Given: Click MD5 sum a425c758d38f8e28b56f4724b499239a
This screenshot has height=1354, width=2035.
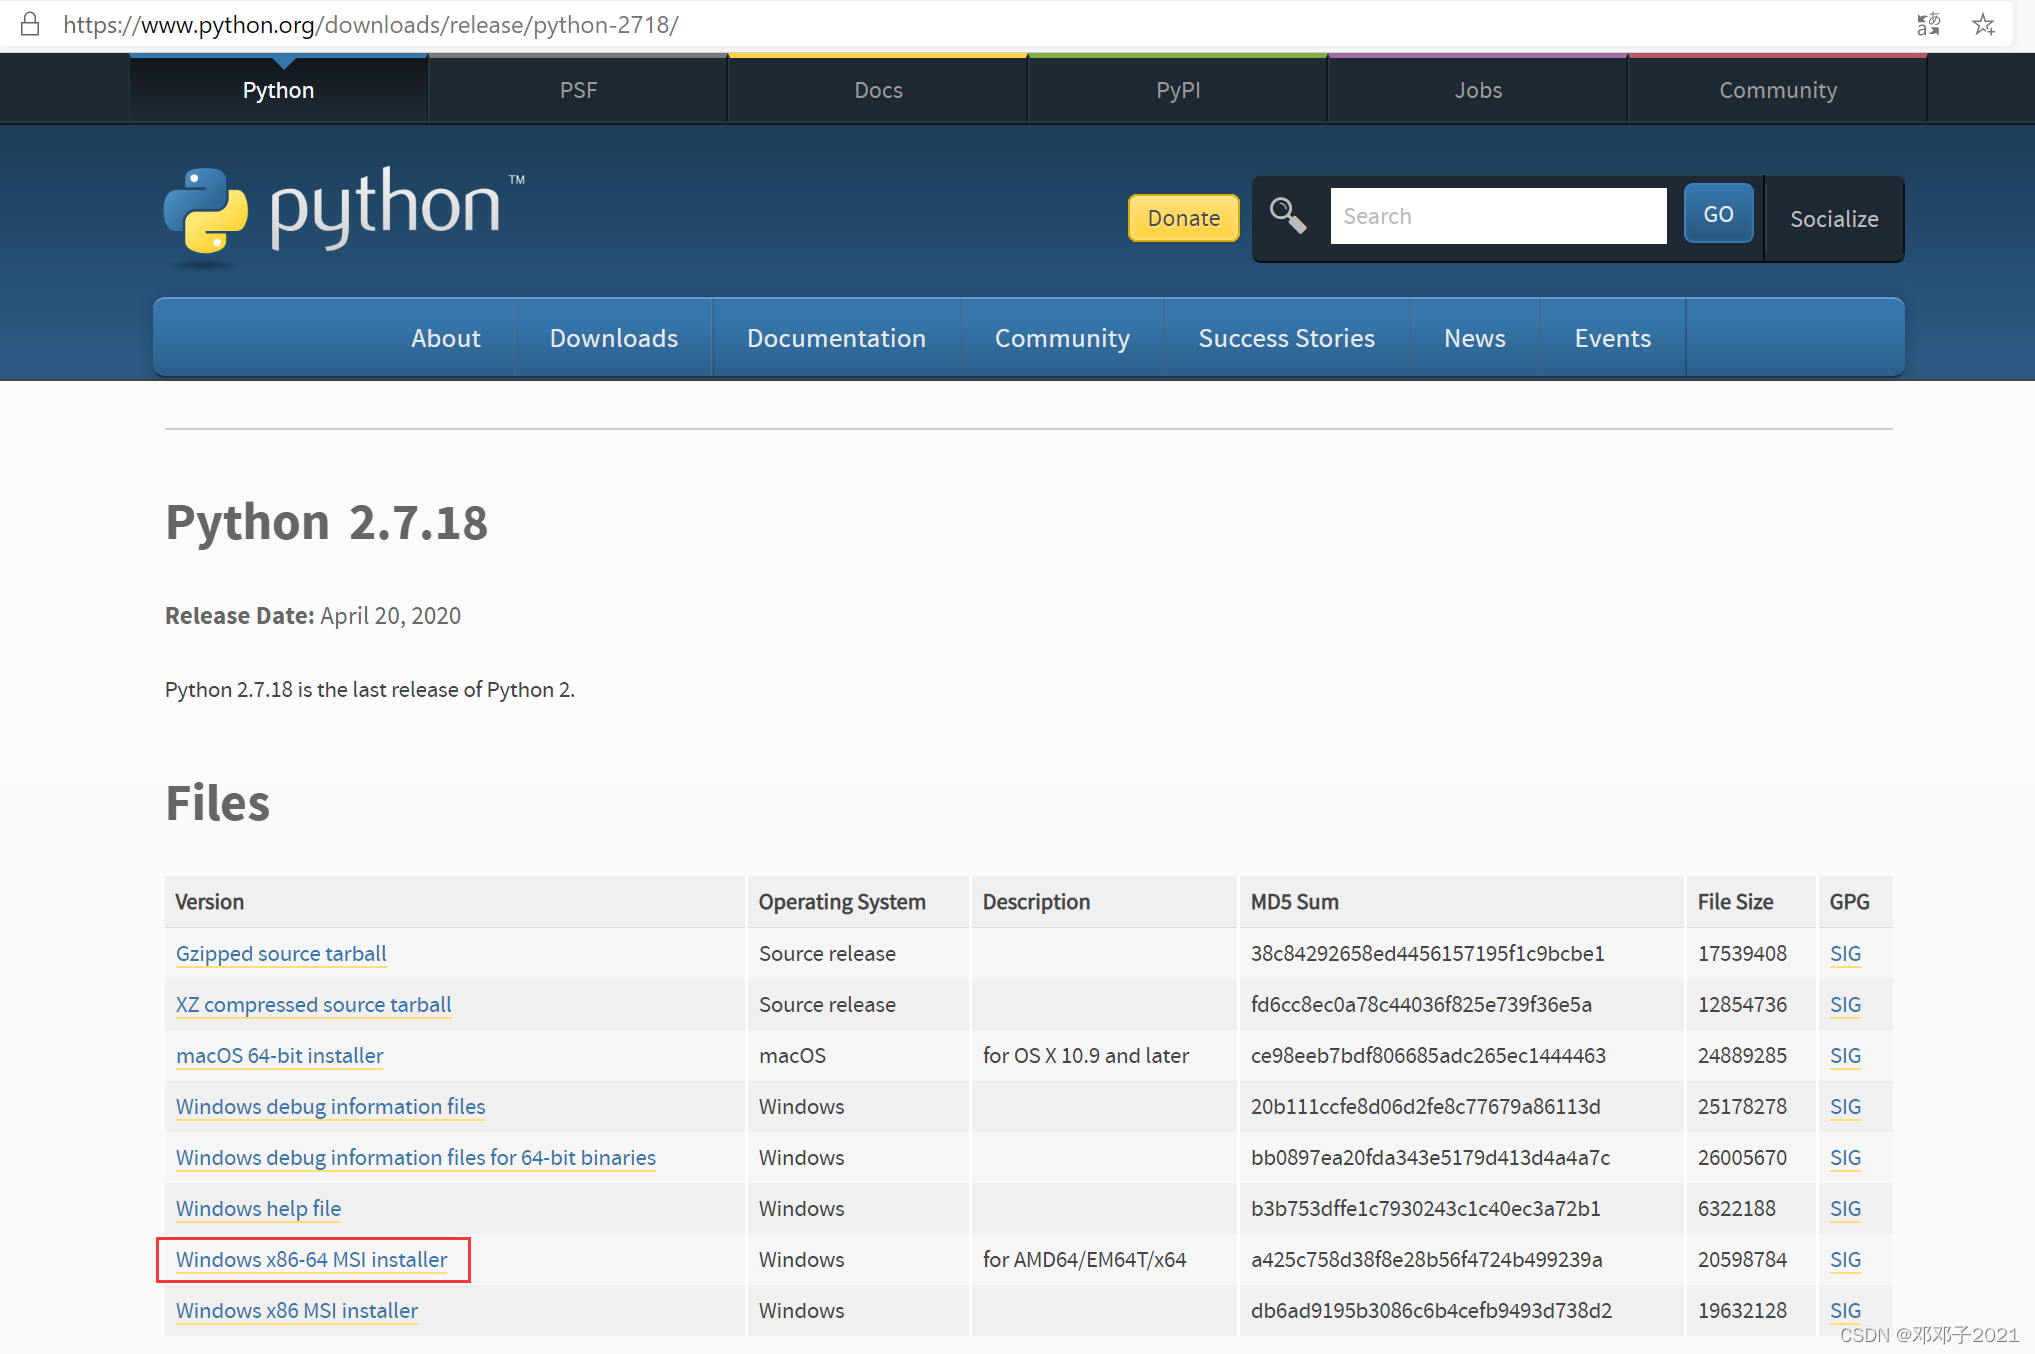Looking at the screenshot, I should (x=1426, y=1260).
